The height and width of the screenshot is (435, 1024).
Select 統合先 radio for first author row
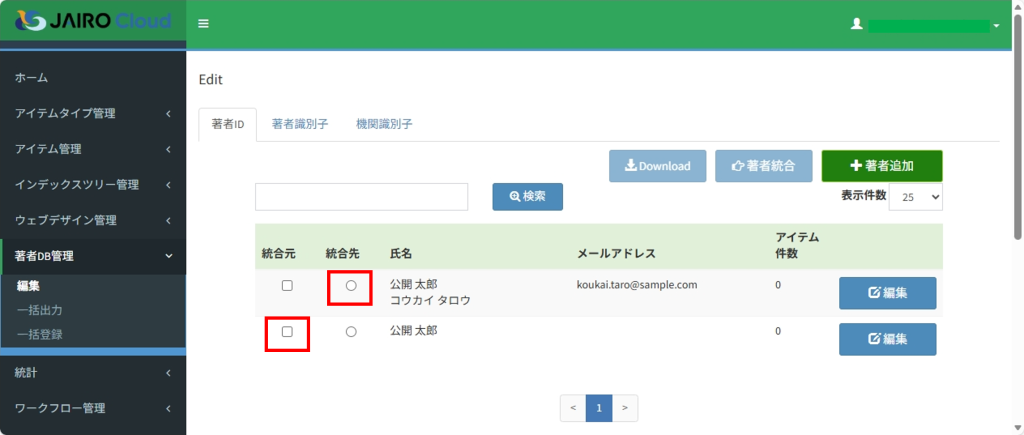pos(351,286)
